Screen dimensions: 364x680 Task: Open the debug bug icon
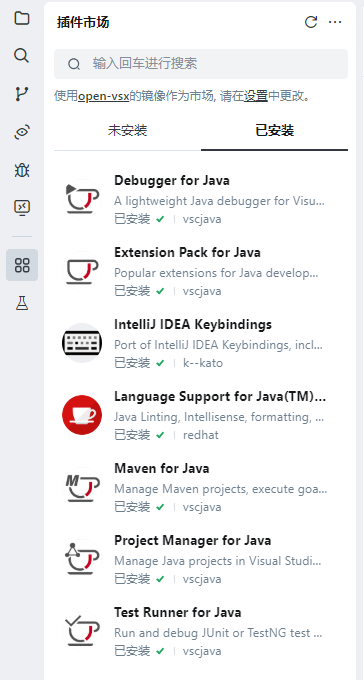click(x=22, y=170)
